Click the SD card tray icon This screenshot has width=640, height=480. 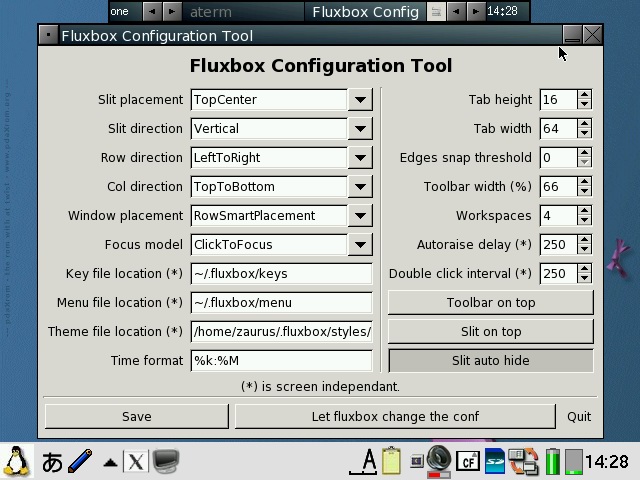pyautogui.click(x=495, y=461)
